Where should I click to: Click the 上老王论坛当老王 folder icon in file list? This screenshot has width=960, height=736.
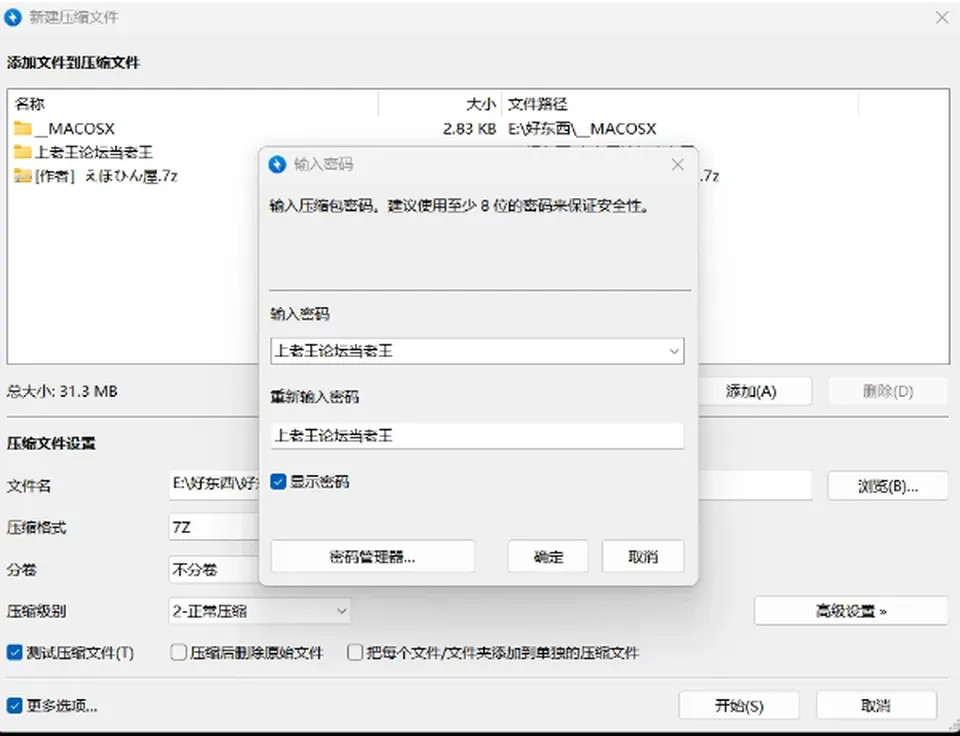23,152
